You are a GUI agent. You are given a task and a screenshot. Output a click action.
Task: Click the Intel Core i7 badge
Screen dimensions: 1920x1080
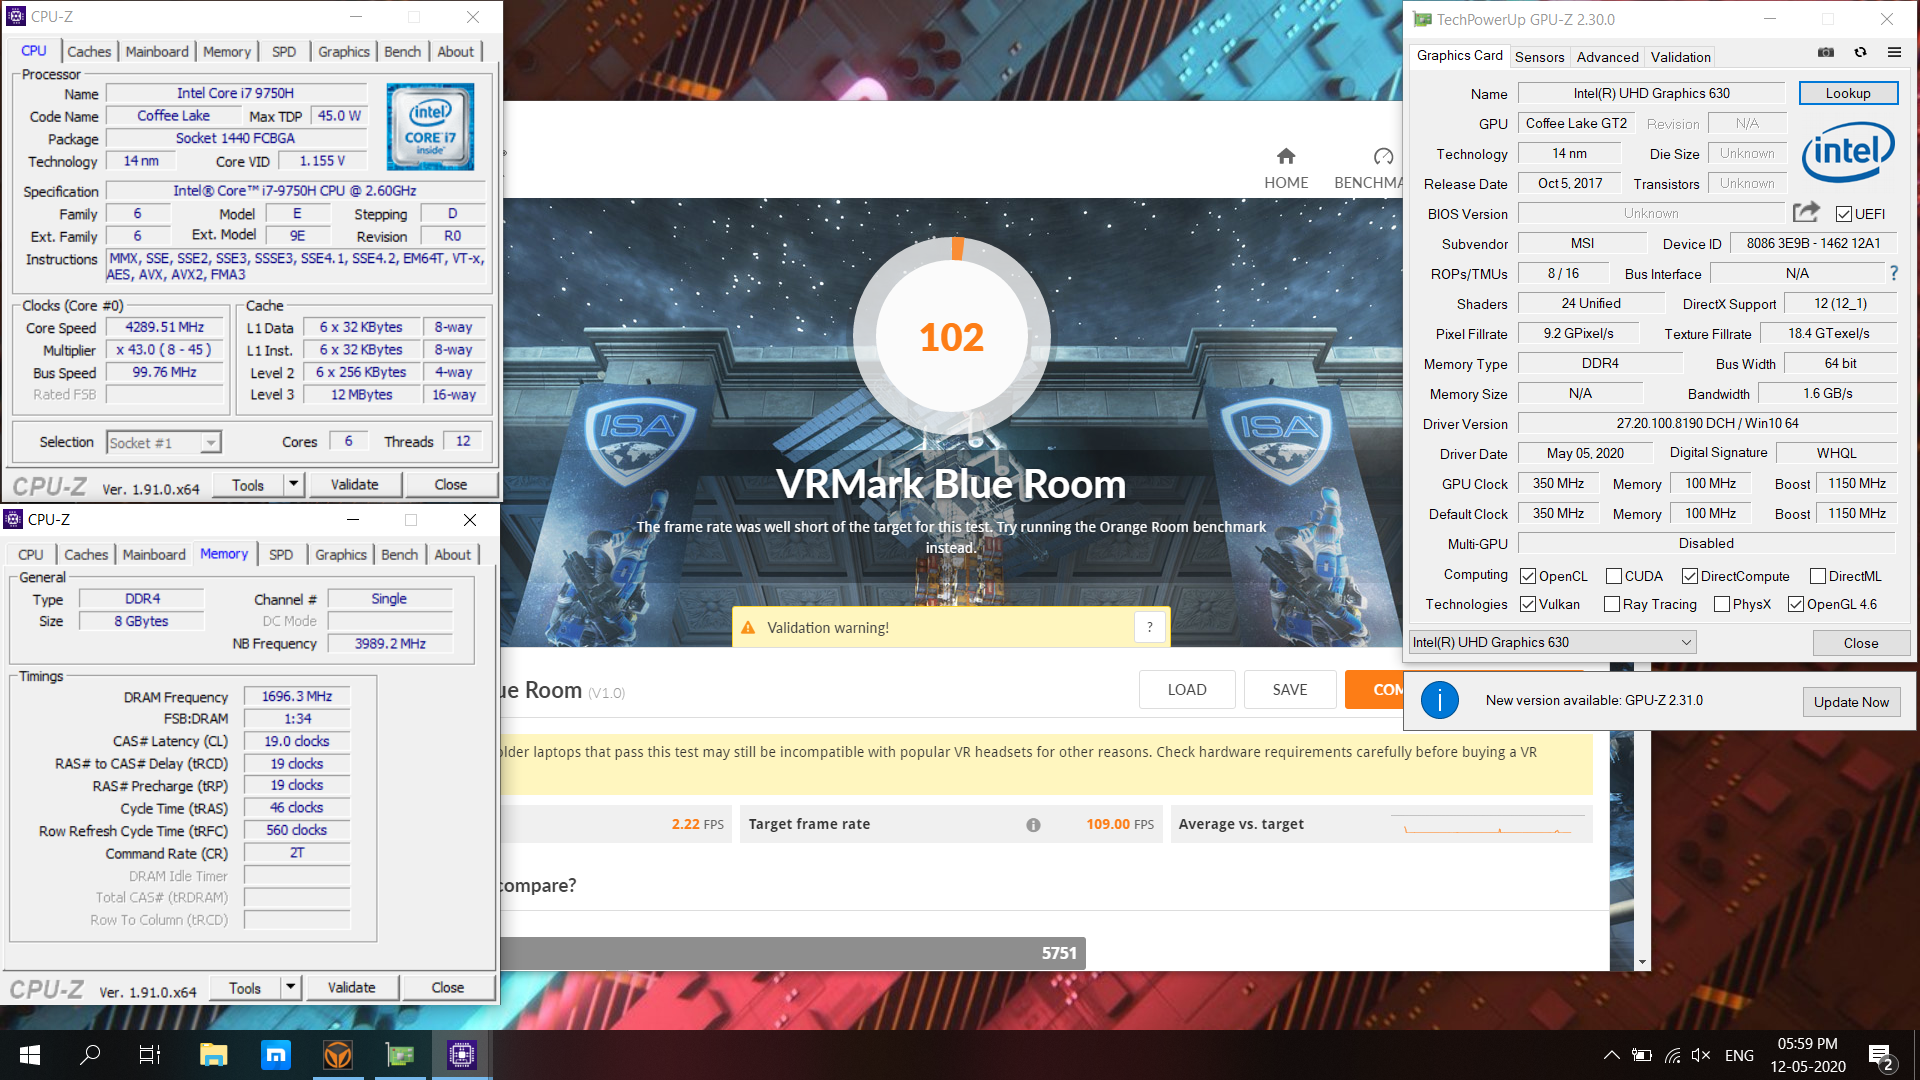430,127
